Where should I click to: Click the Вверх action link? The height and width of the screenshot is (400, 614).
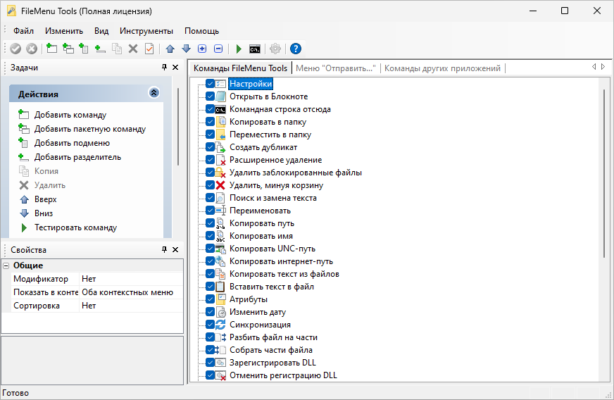pyautogui.click(x=45, y=199)
